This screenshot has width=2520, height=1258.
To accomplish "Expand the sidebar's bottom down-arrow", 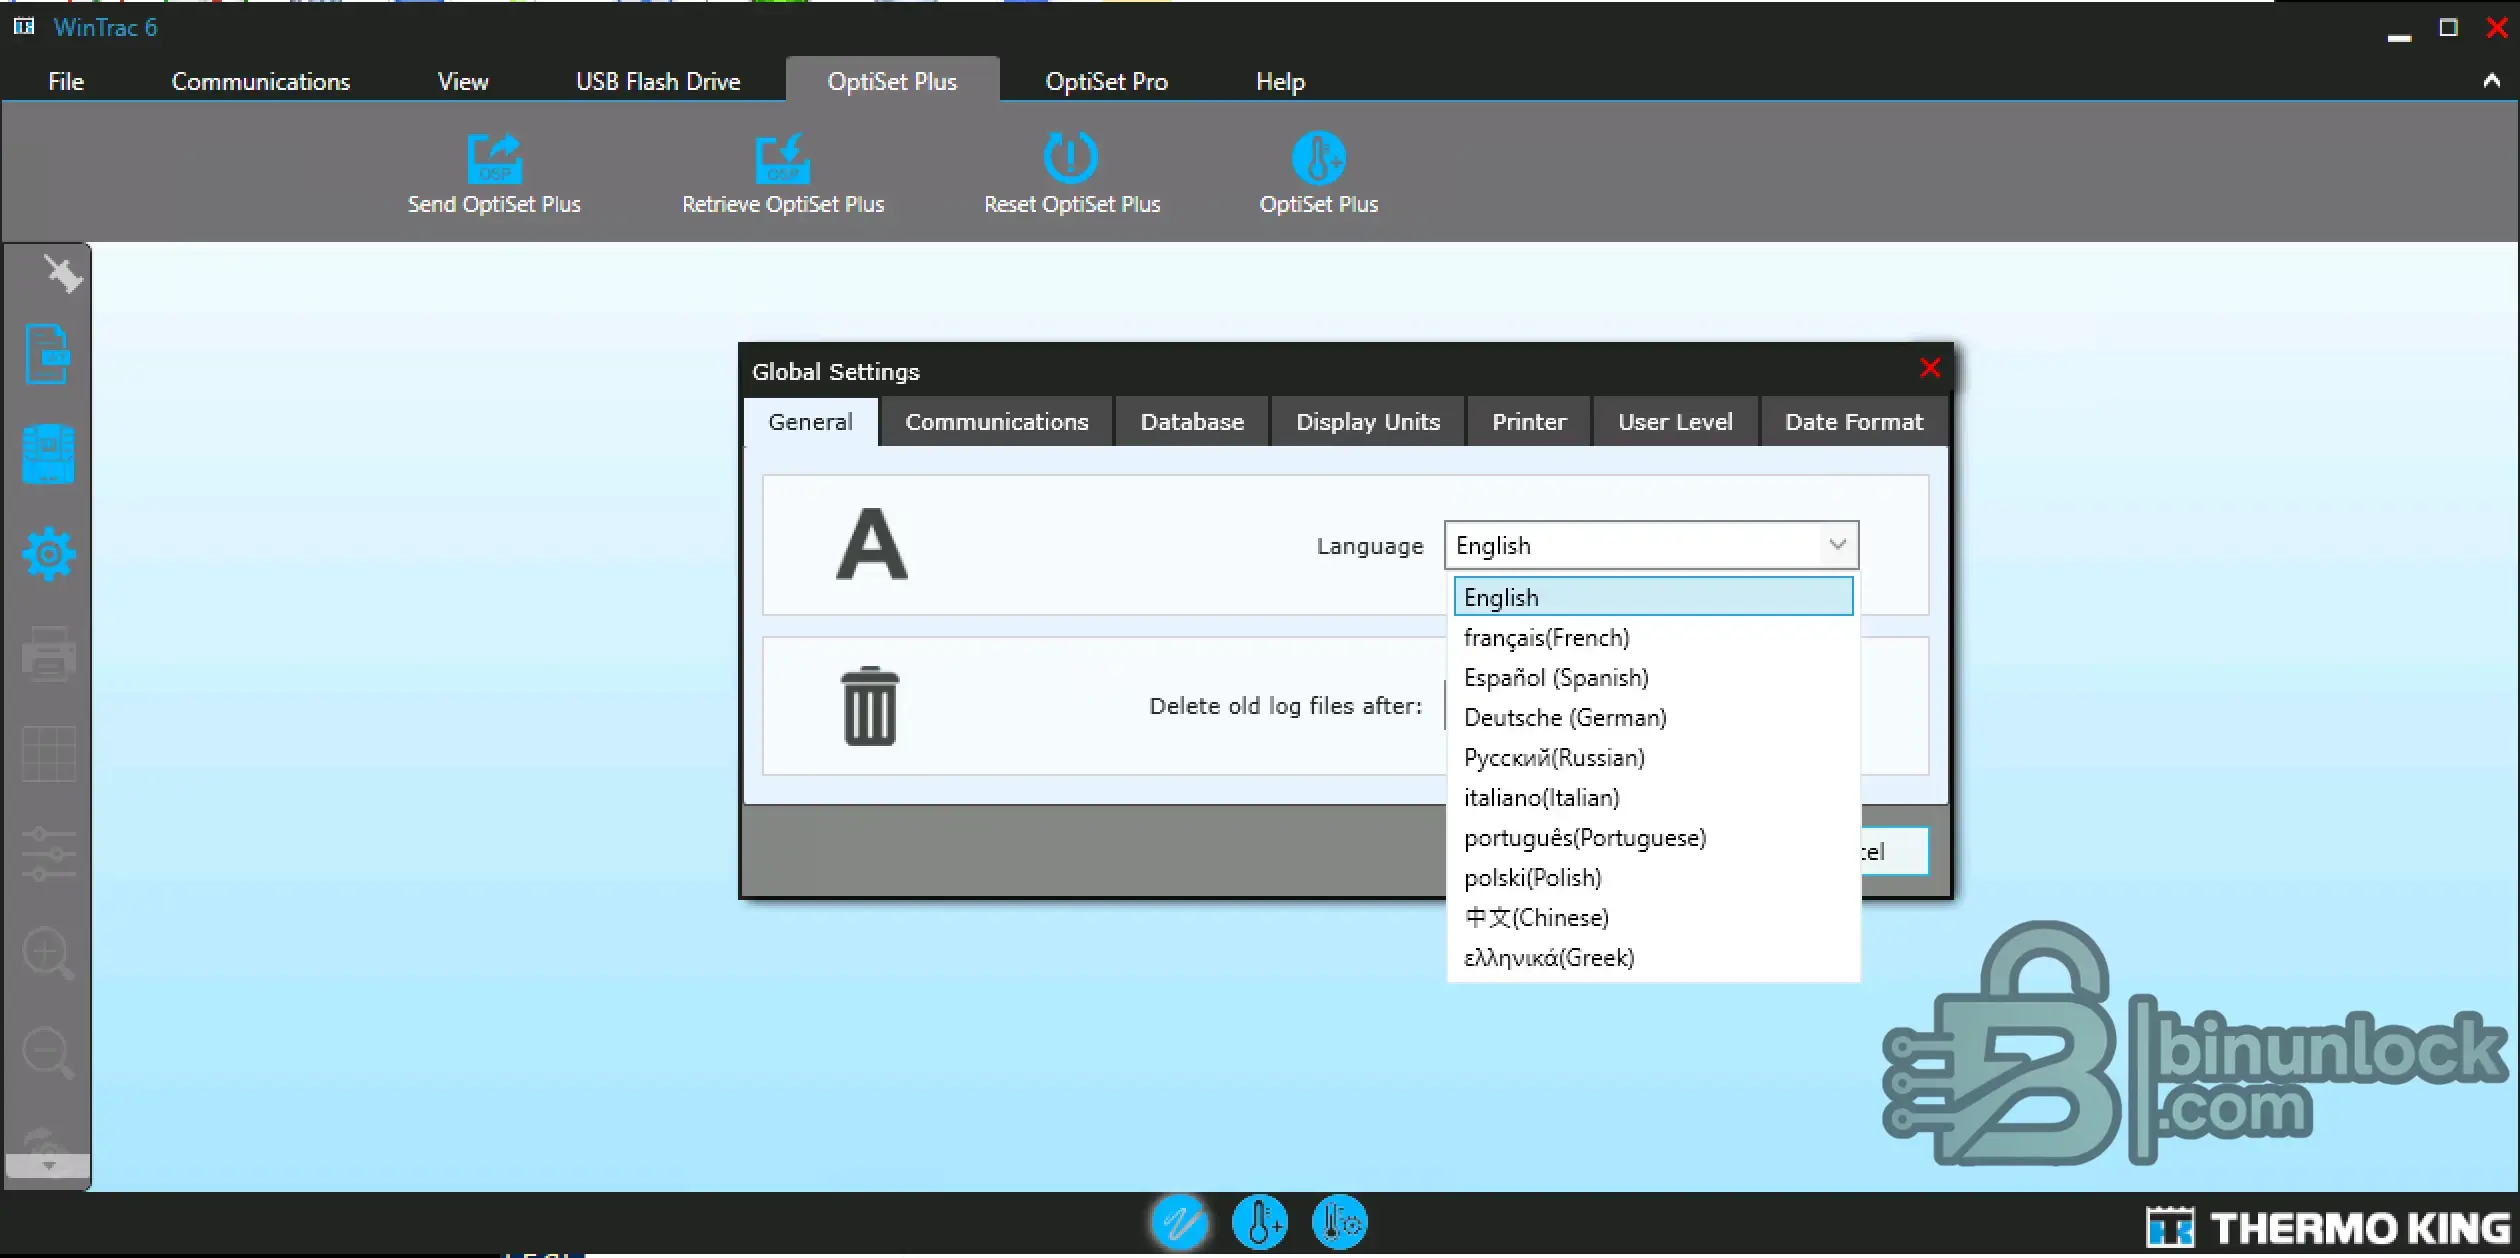I will [x=48, y=1166].
